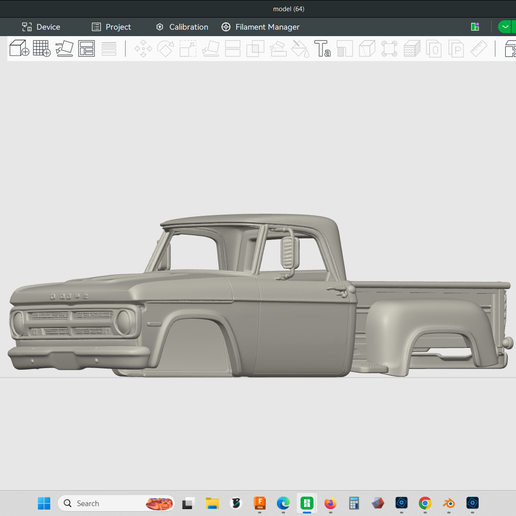Viewport: 516px width, 516px height.
Task: Open the Windows Start menu
Action: [x=44, y=503]
